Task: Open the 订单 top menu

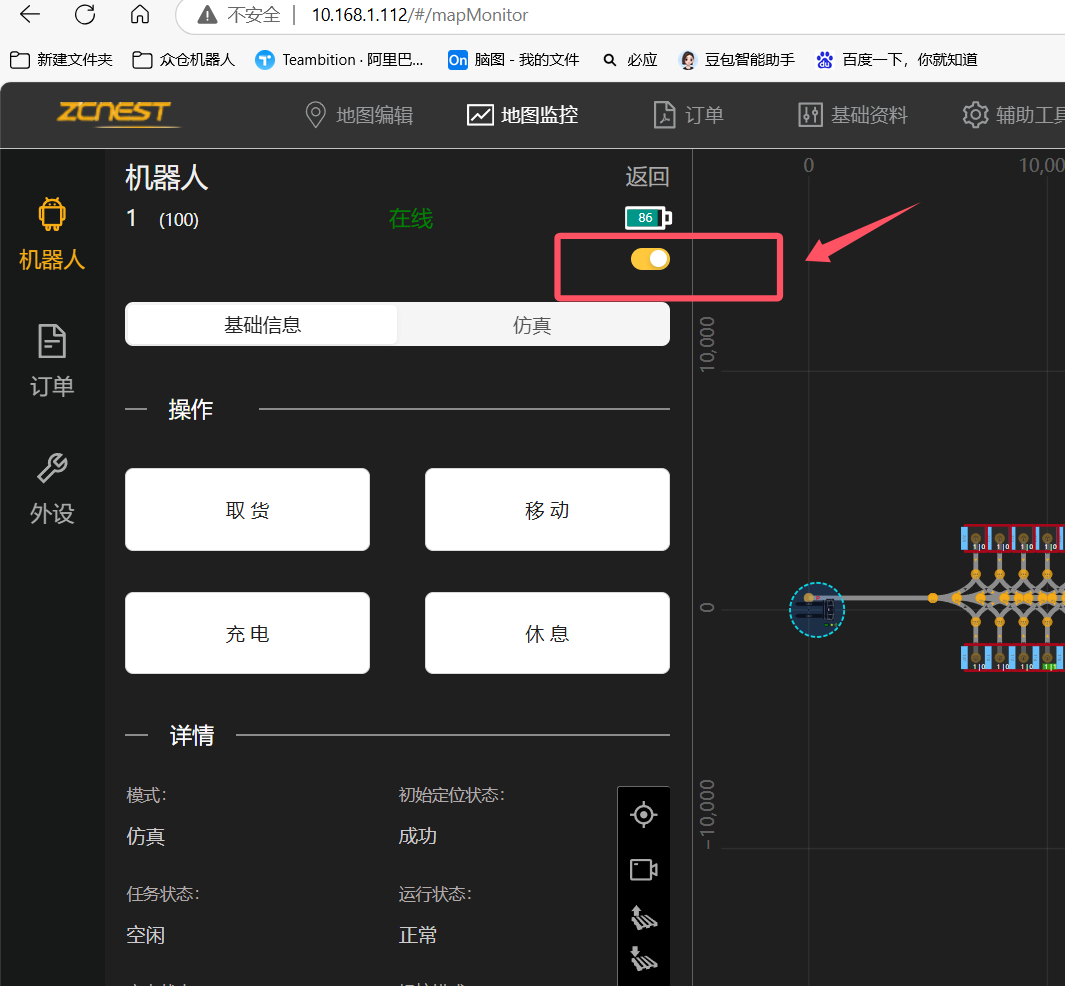Action: [x=688, y=115]
